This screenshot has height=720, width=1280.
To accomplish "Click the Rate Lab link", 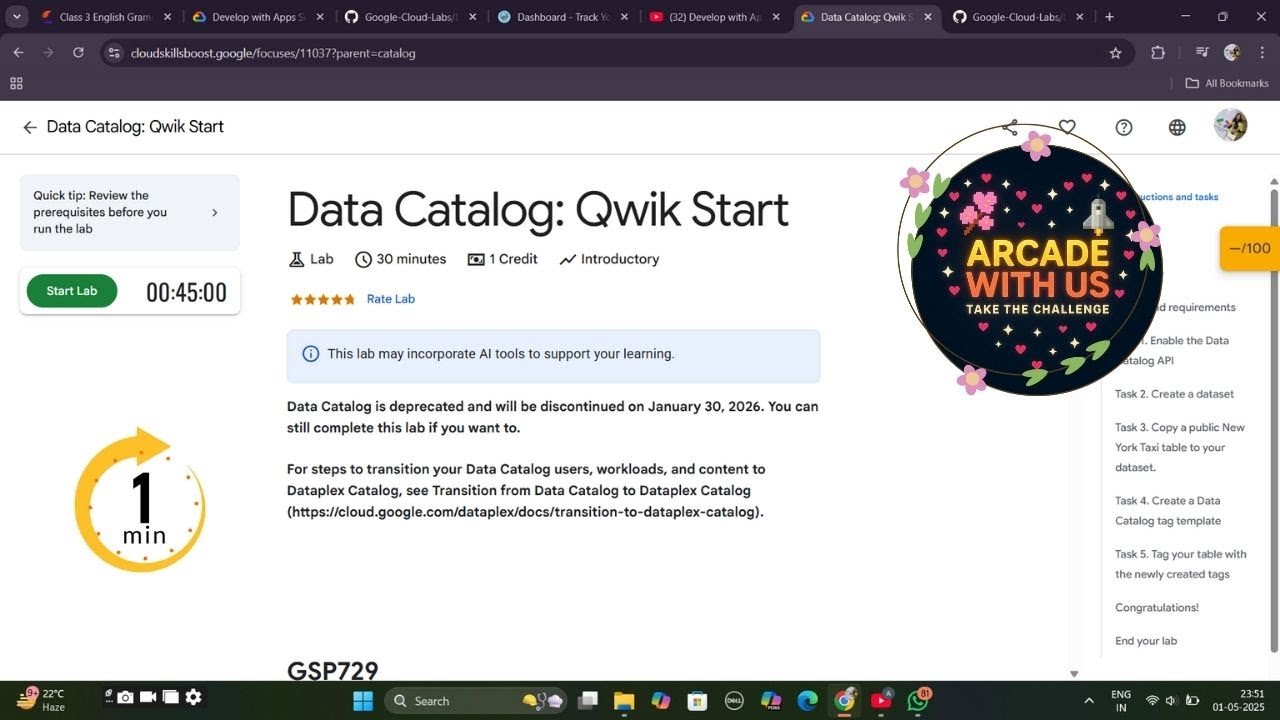I will click(390, 299).
